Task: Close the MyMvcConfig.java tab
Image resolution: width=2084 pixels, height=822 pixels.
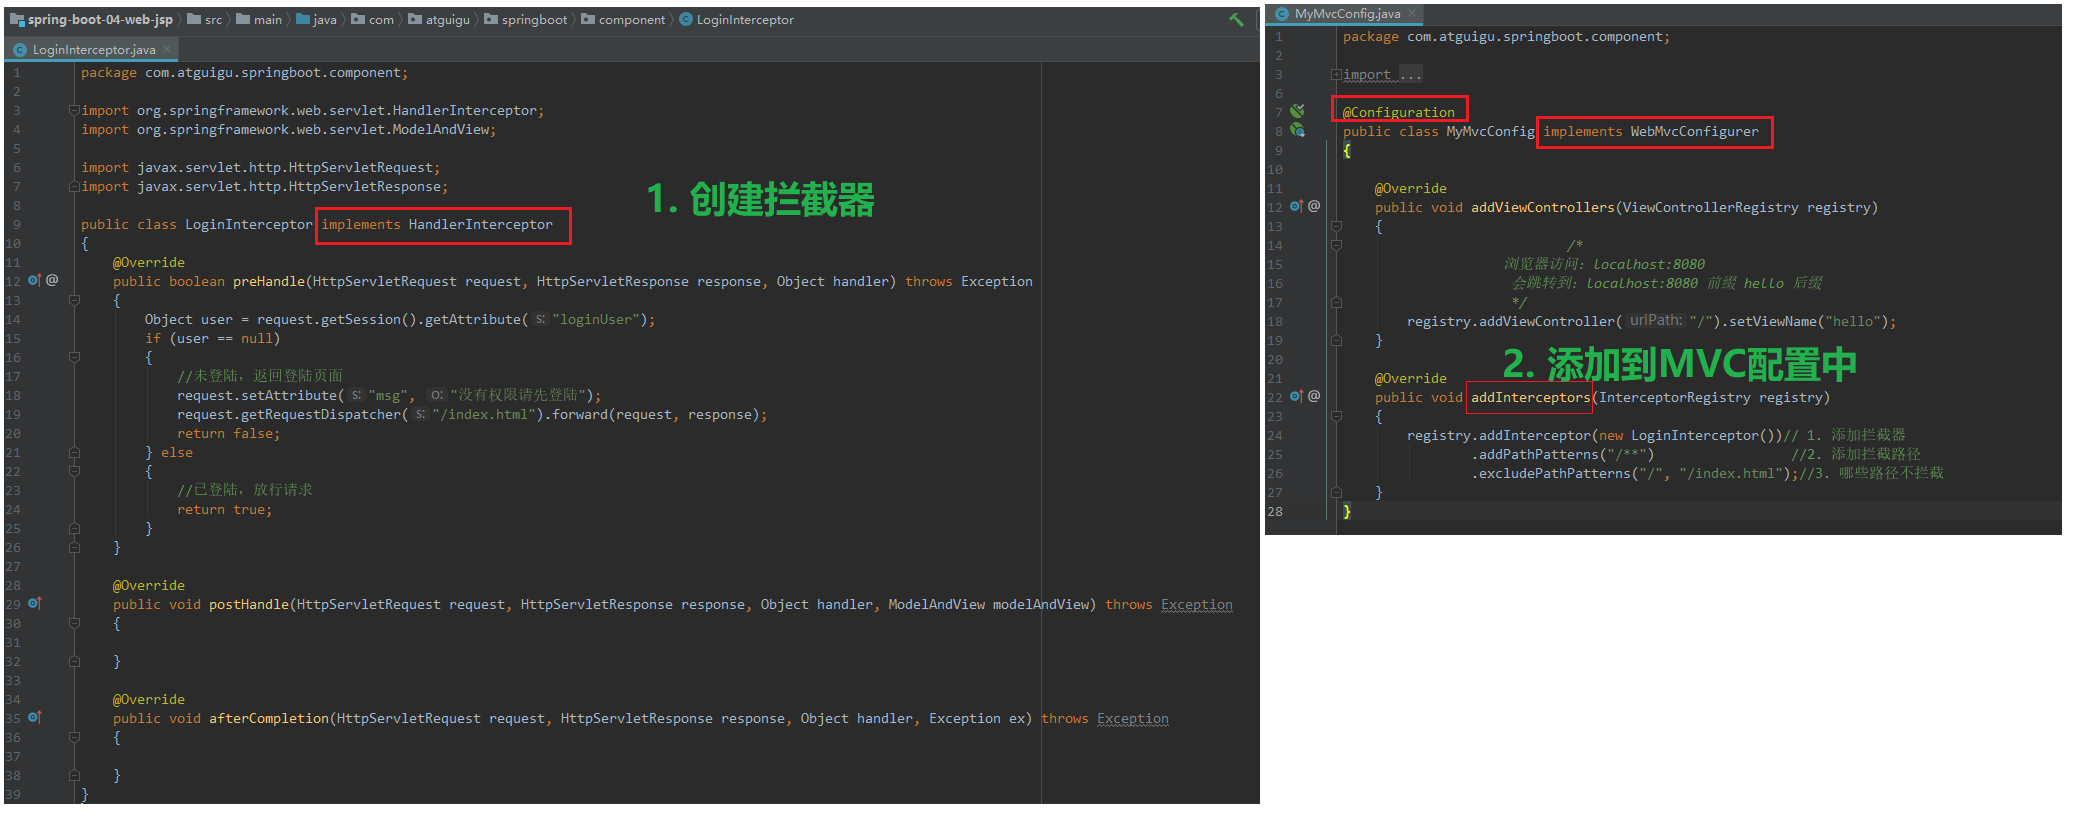Action: point(1411,14)
